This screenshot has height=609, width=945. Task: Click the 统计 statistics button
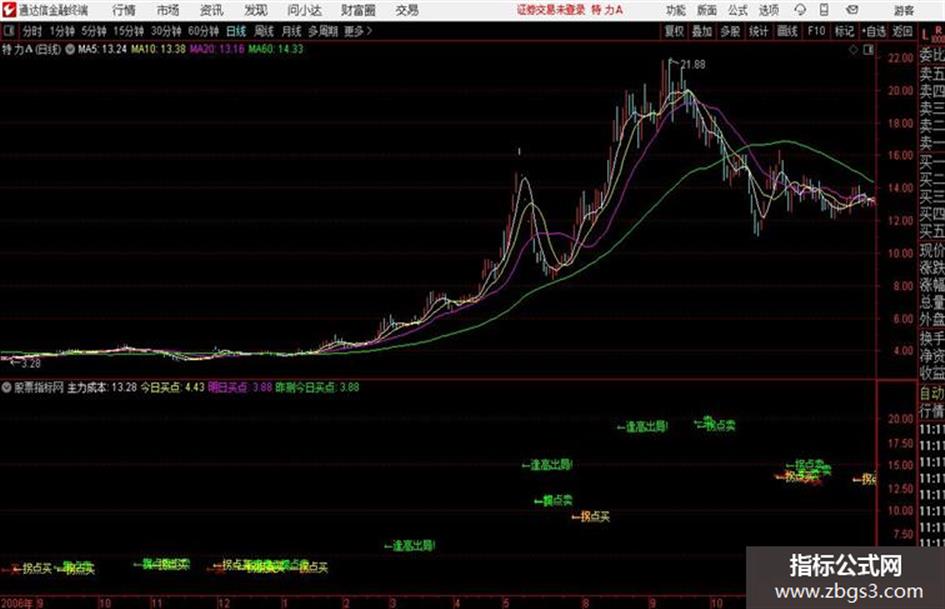click(x=758, y=31)
